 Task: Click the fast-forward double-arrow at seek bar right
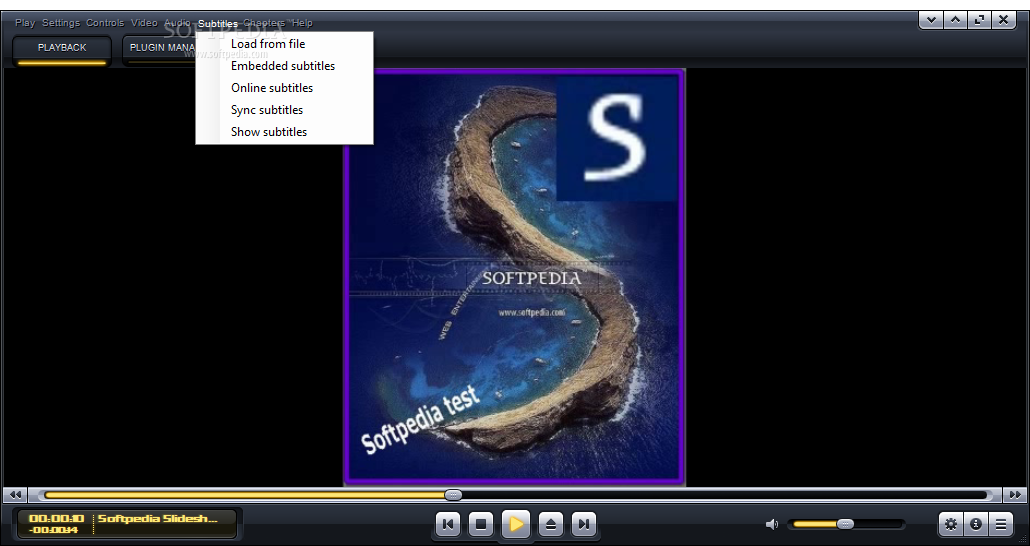[x=1015, y=495]
